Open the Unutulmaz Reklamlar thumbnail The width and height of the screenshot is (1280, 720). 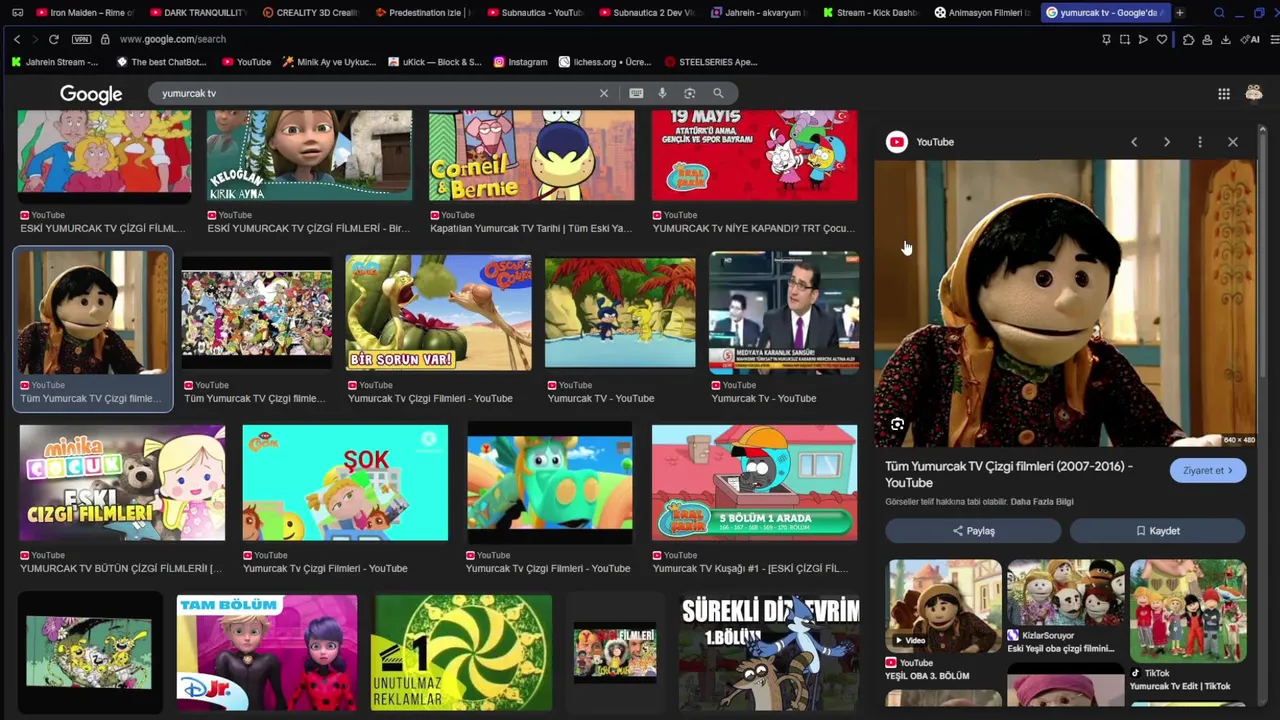click(461, 653)
